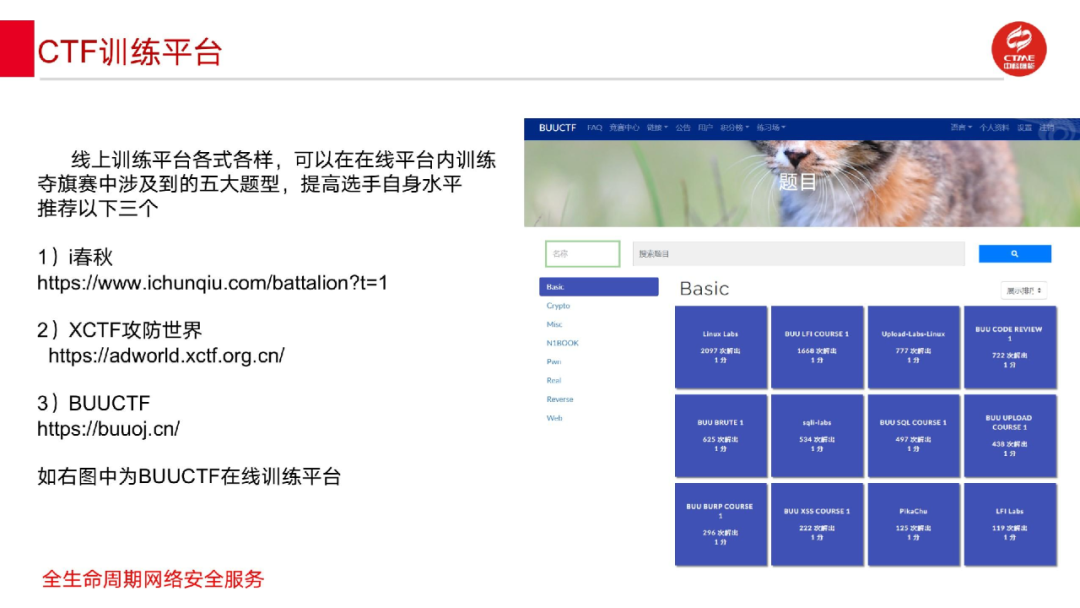Open the 用户 users page
The height and width of the screenshot is (608, 1080).
705,127
